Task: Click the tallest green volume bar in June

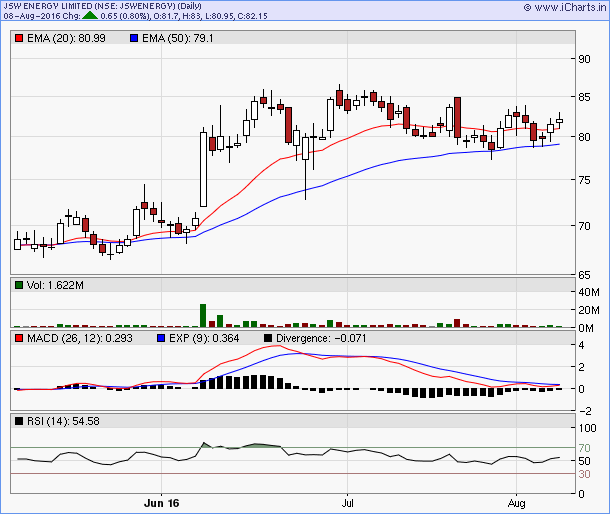Action: tap(203, 316)
